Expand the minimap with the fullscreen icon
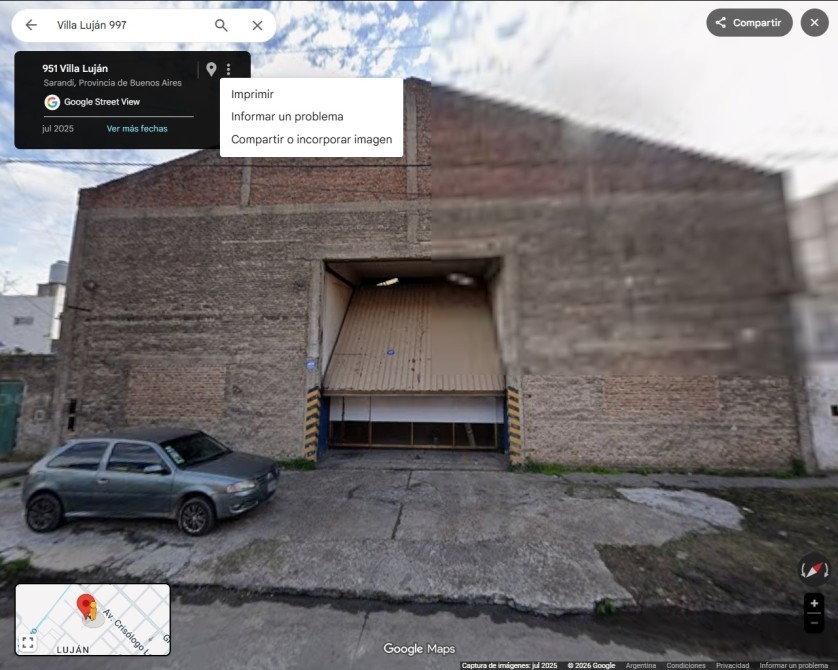Image resolution: width=838 pixels, height=670 pixels. [28, 643]
